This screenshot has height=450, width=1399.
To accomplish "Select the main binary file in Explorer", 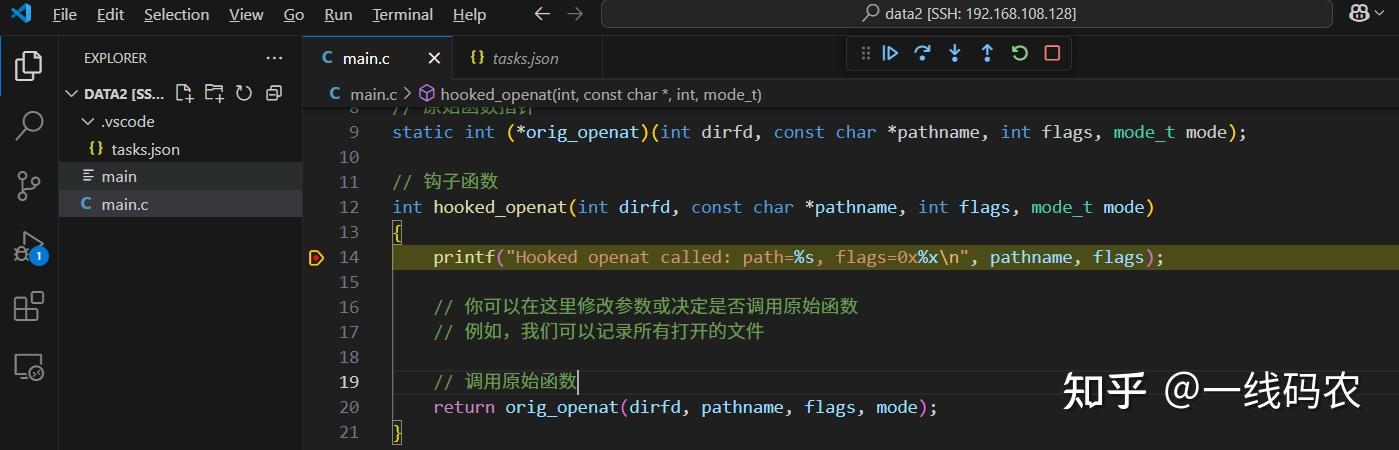I will pos(181,176).
